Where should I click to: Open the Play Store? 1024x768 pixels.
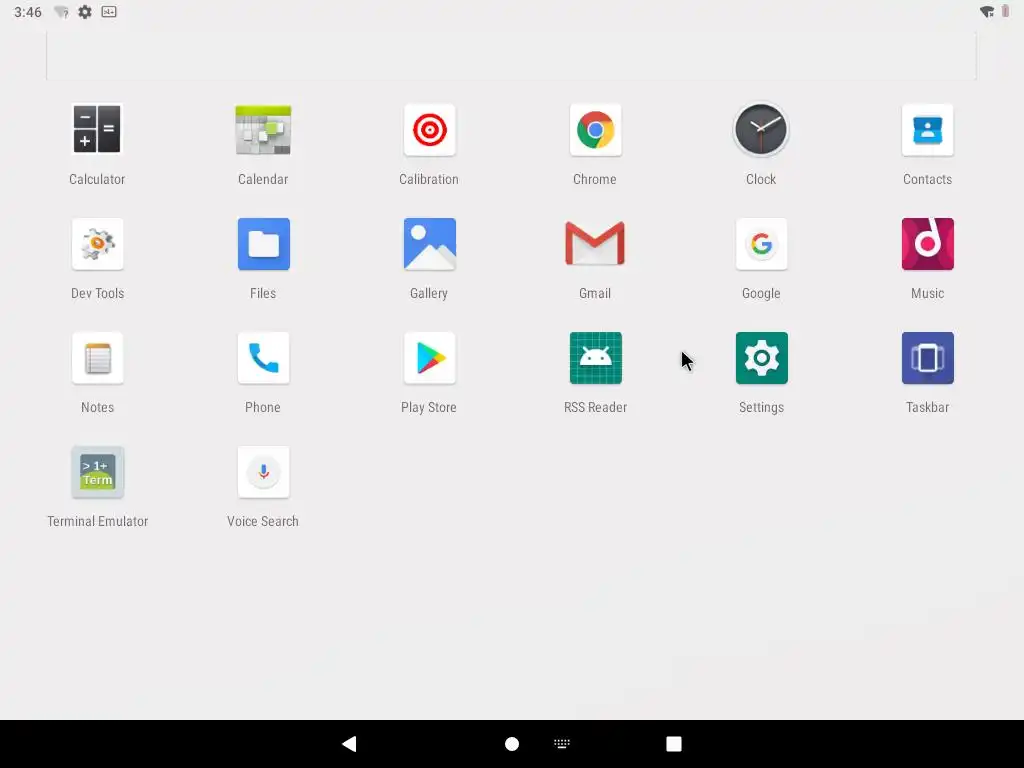tap(429, 358)
